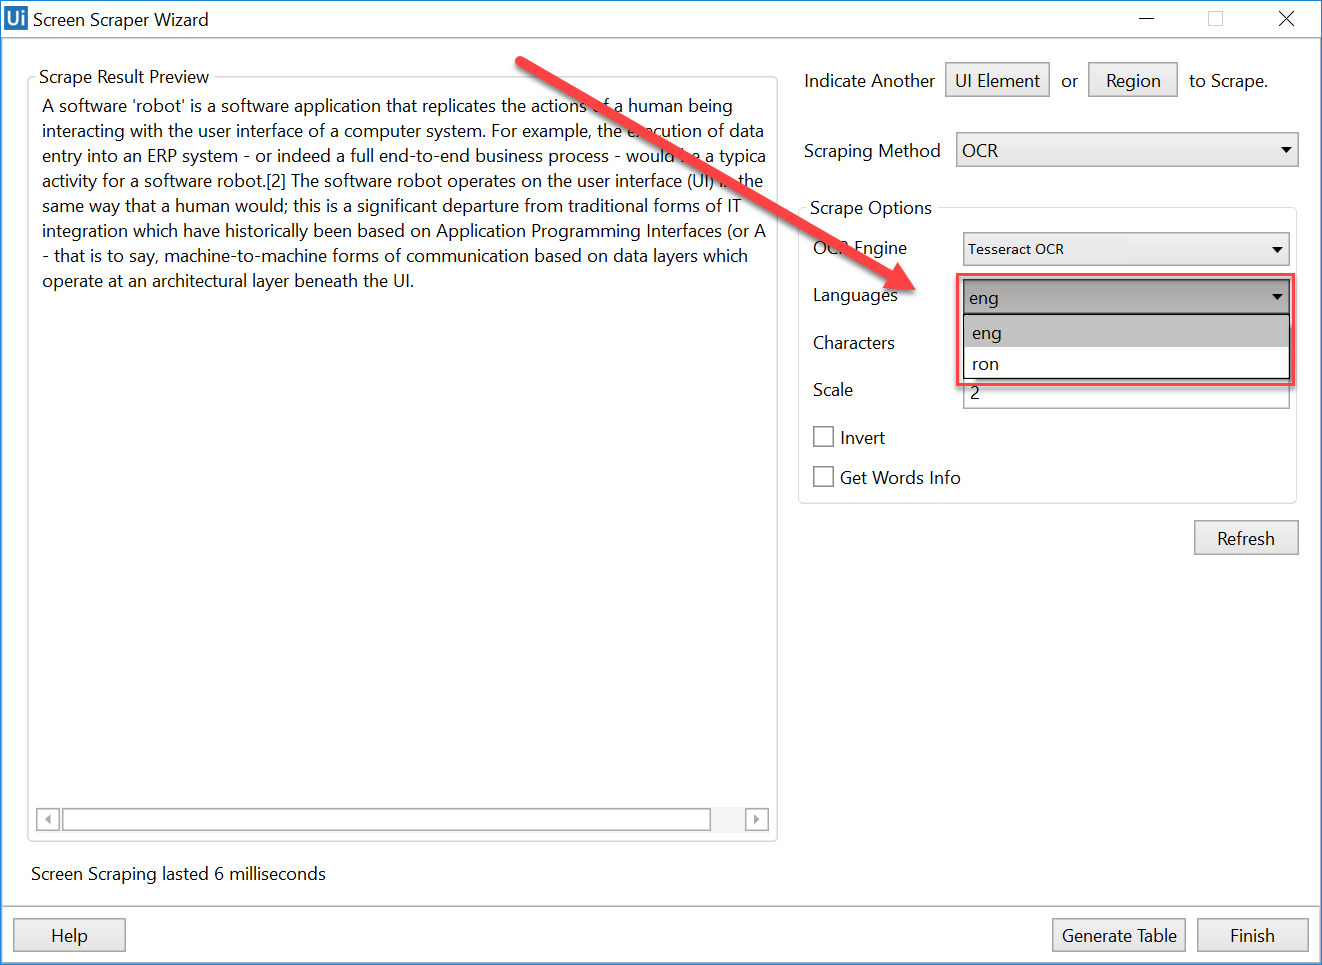Close the Screen Scraper Wizard window
Image resolution: width=1322 pixels, height=965 pixels.
(x=1286, y=18)
